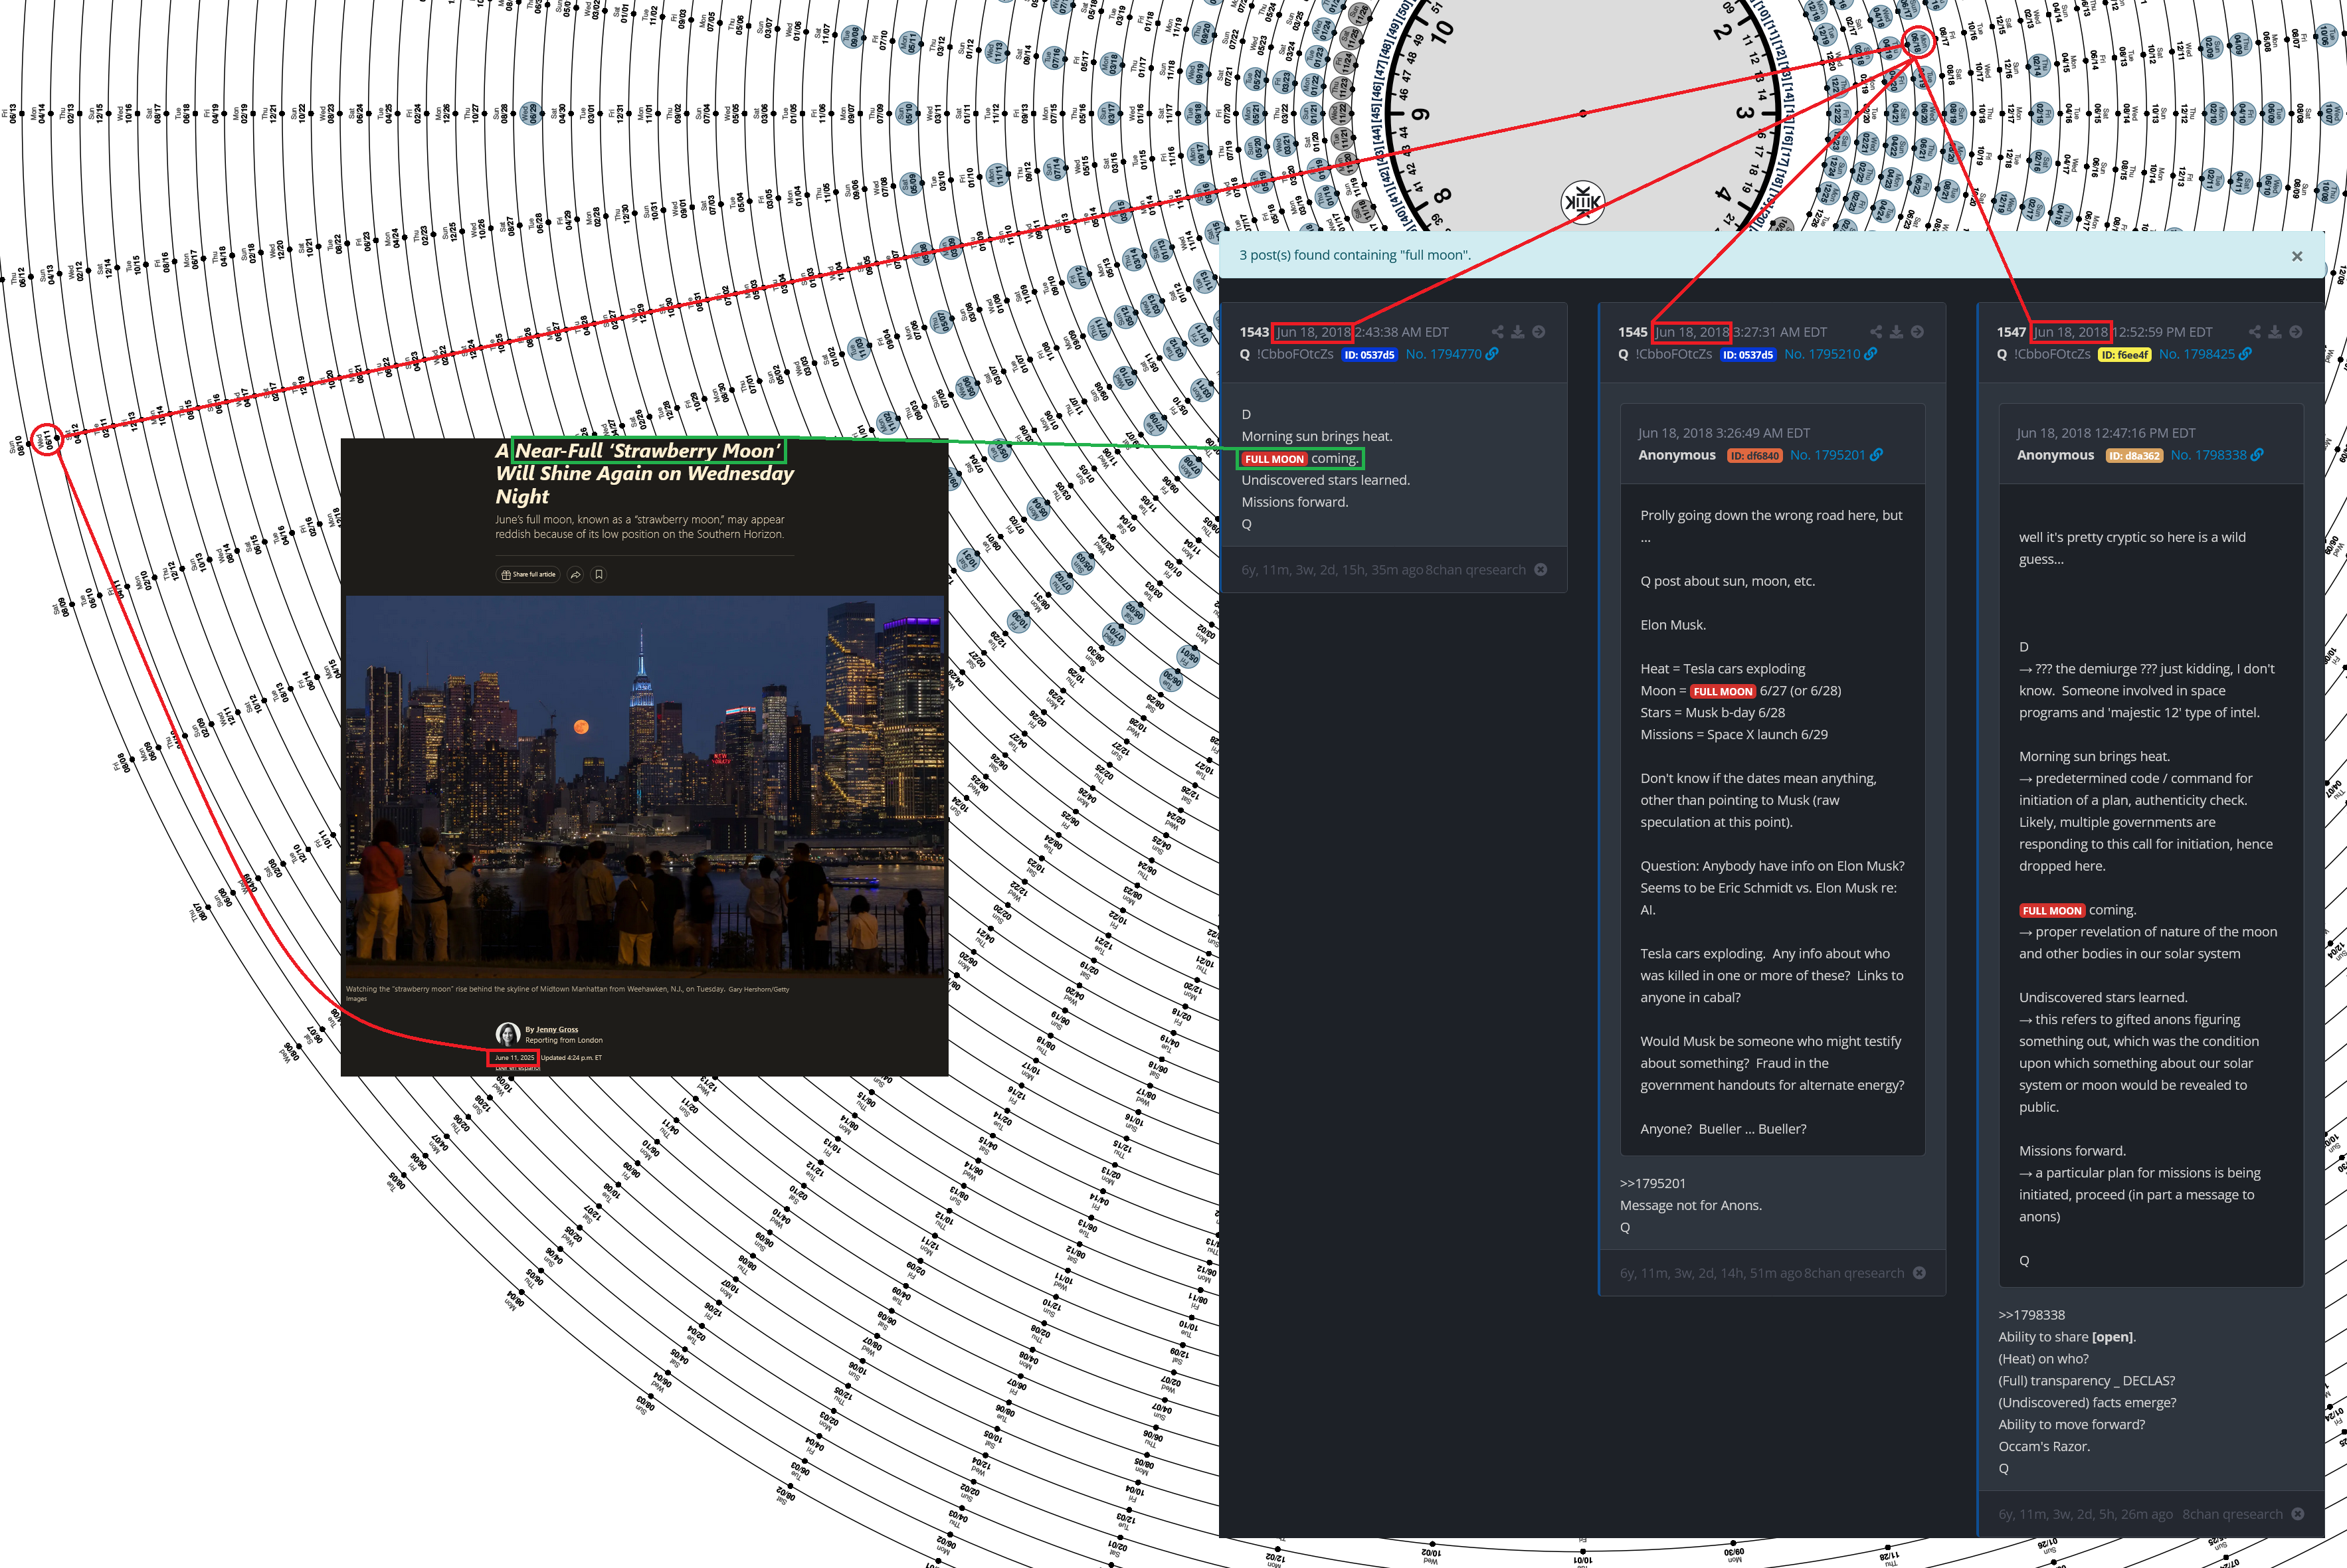Screen dimensions: 2347x1568
Task: Click ID: 0537d5 badge on post 1545
Action: tap(1748, 355)
